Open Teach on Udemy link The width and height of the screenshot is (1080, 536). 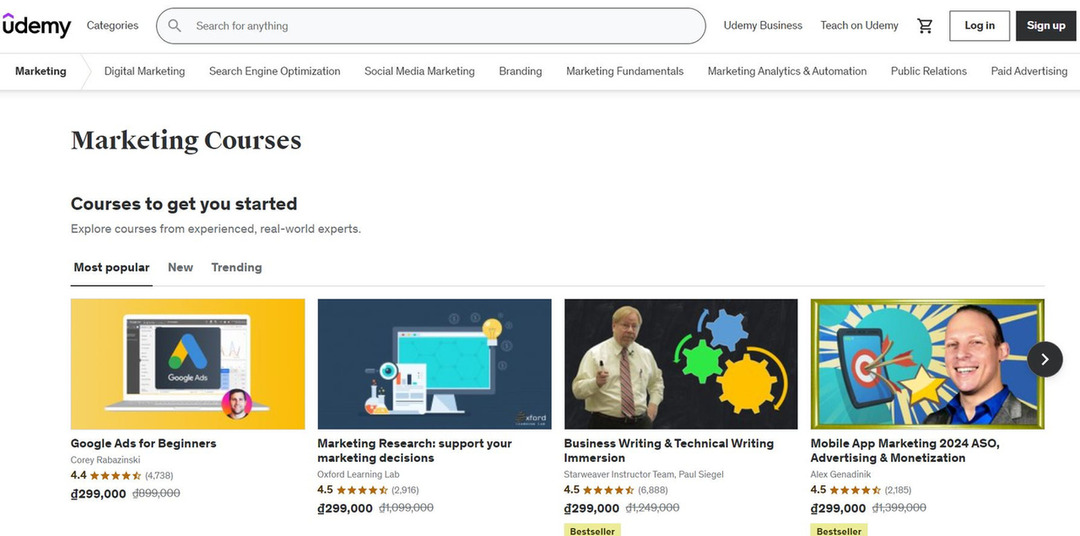859,25
